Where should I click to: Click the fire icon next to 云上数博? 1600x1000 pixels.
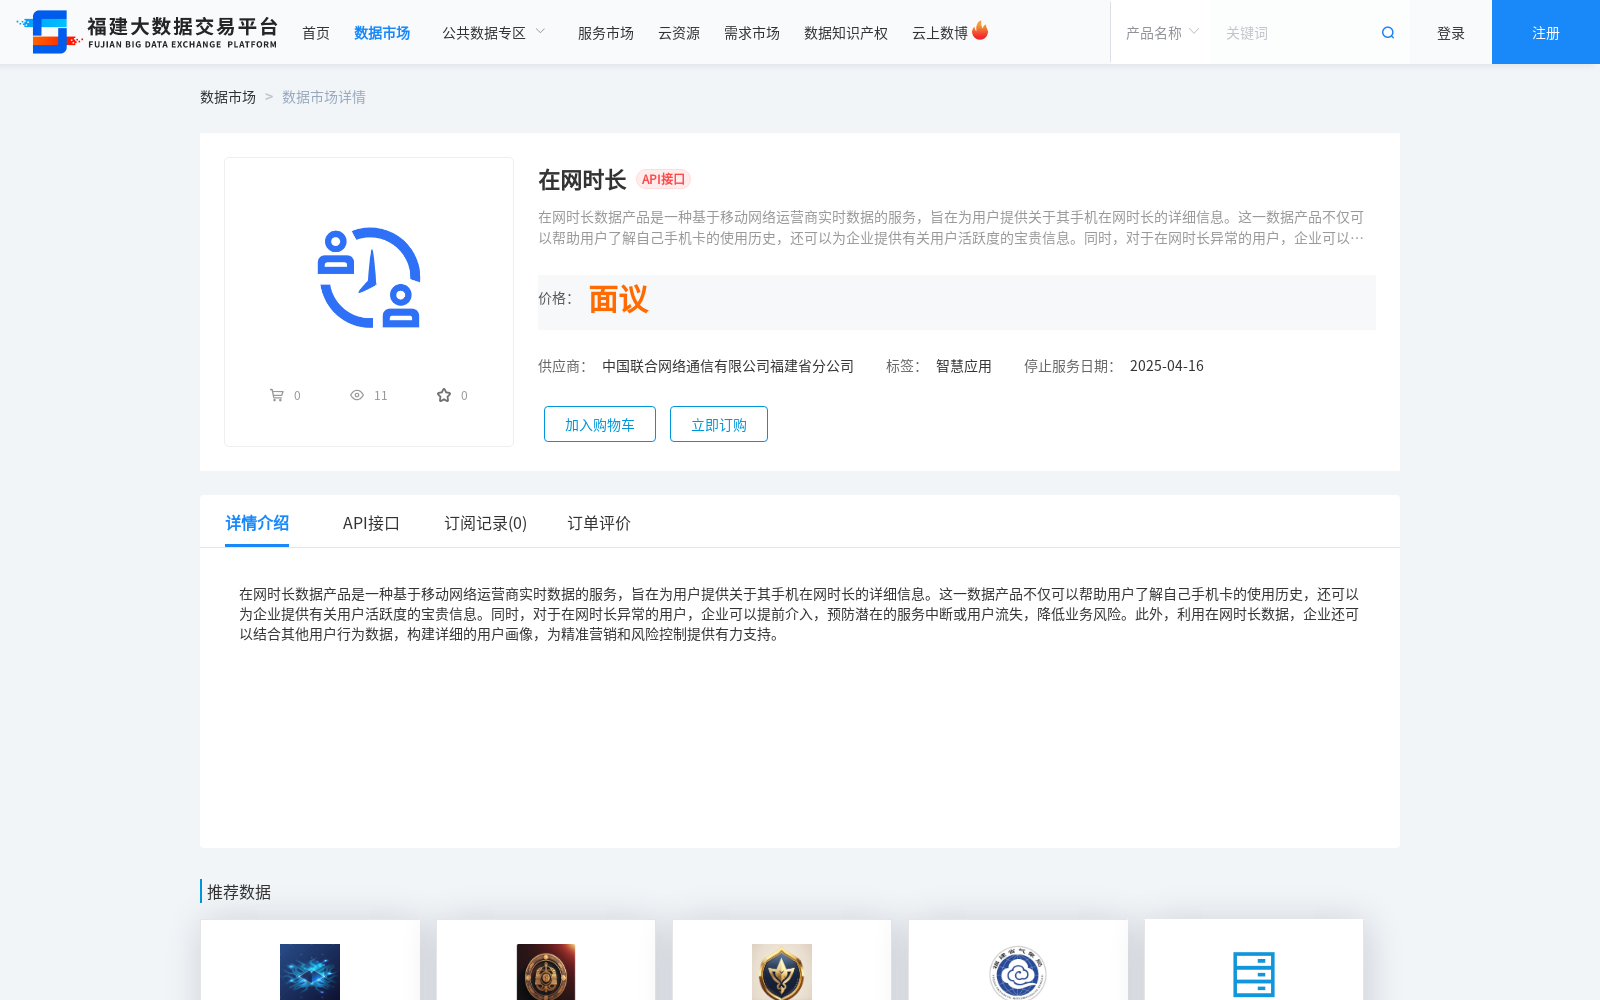tap(980, 31)
